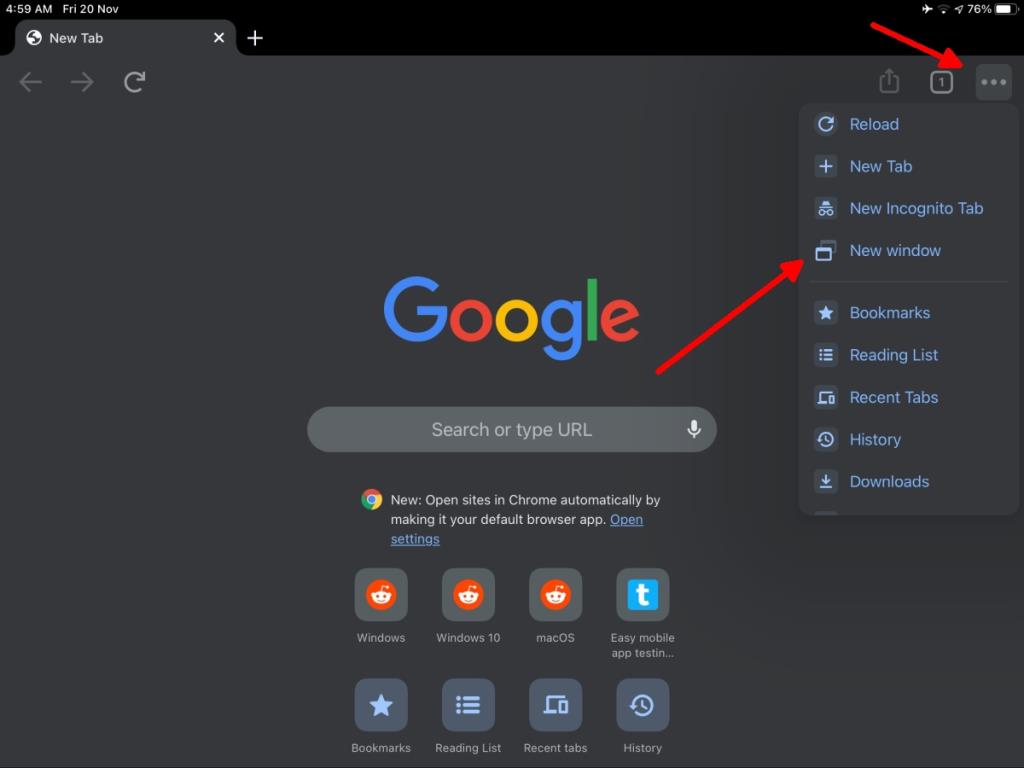Tap the History clock icon in the menu
This screenshot has width=1024, height=768.
[x=826, y=439]
